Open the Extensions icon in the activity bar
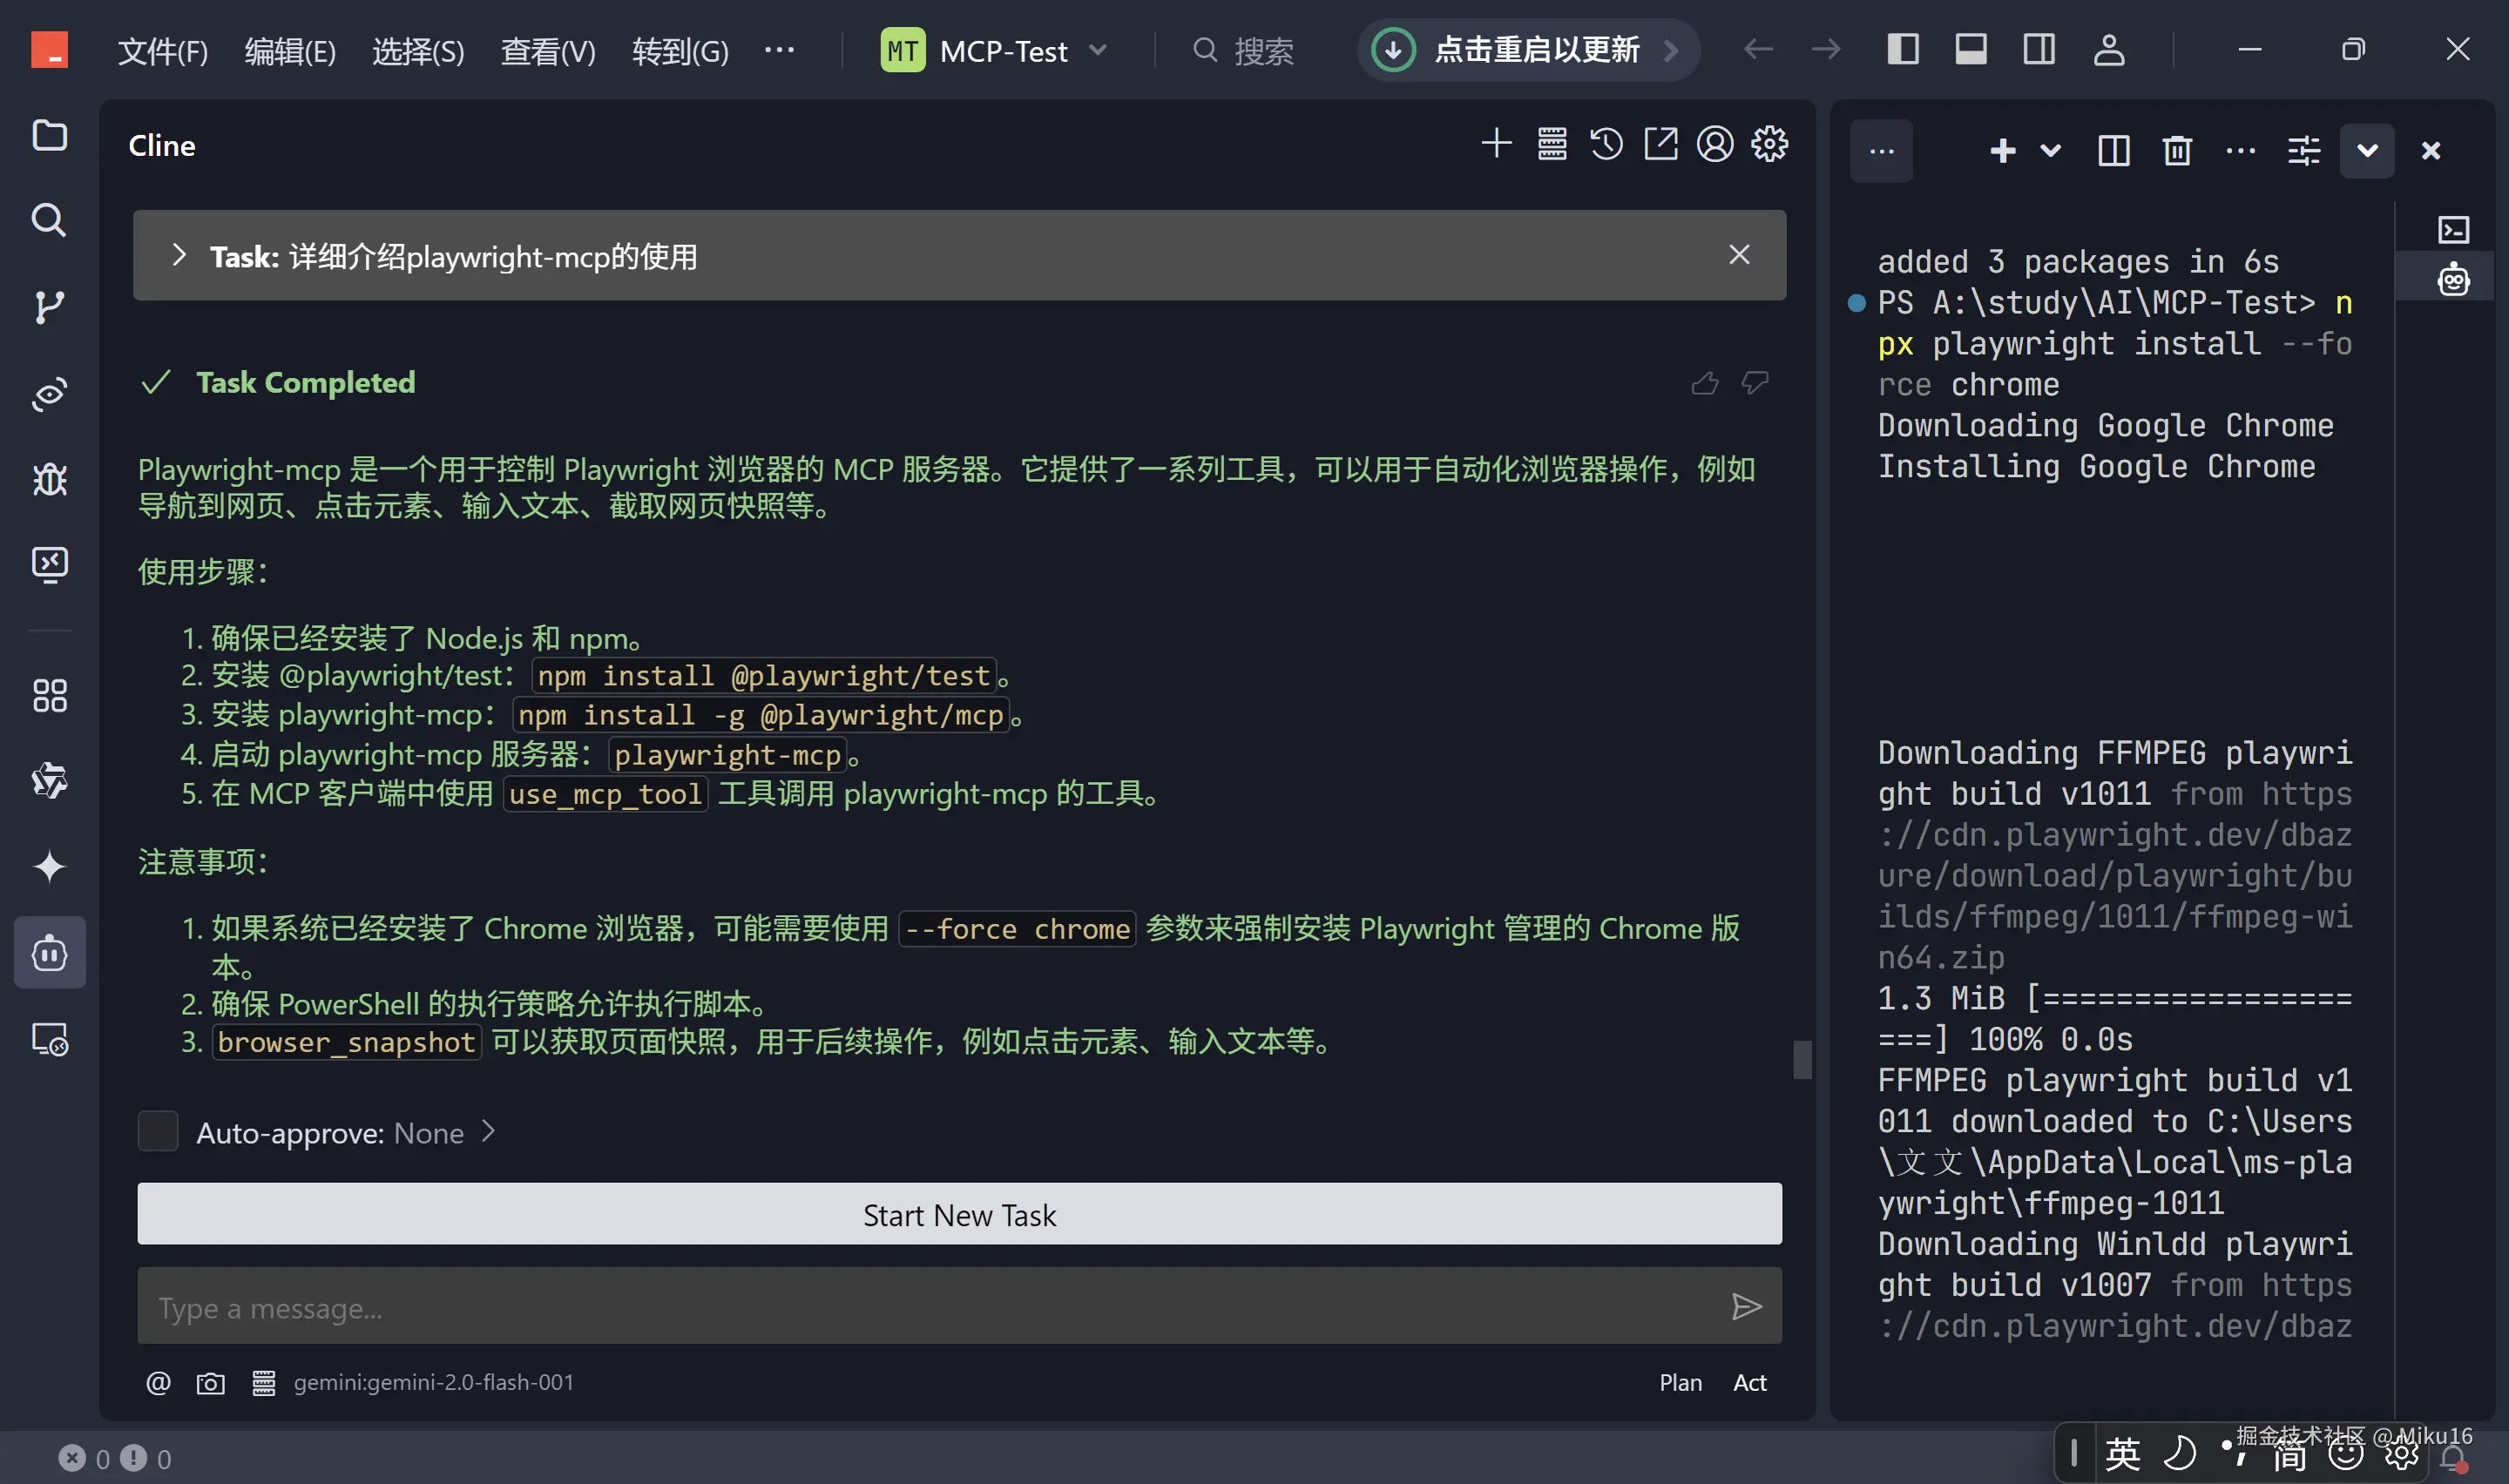 [x=49, y=695]
